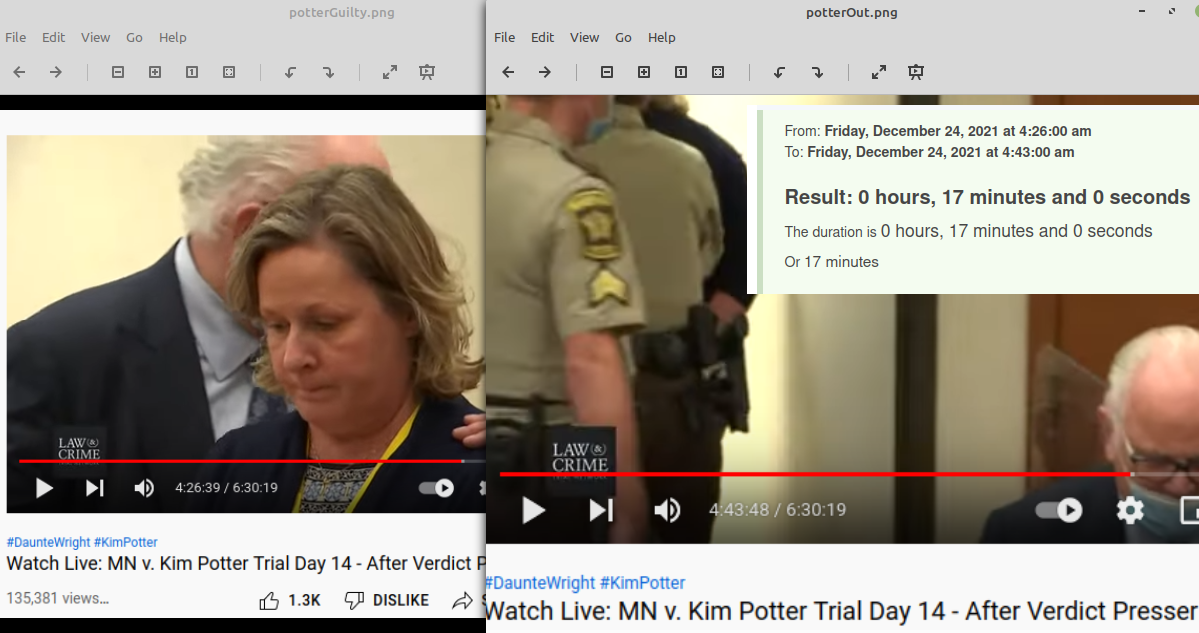Click skip-next button in the 4:26:39 video
Screen dimensions: 1199x633
[94, 488]
